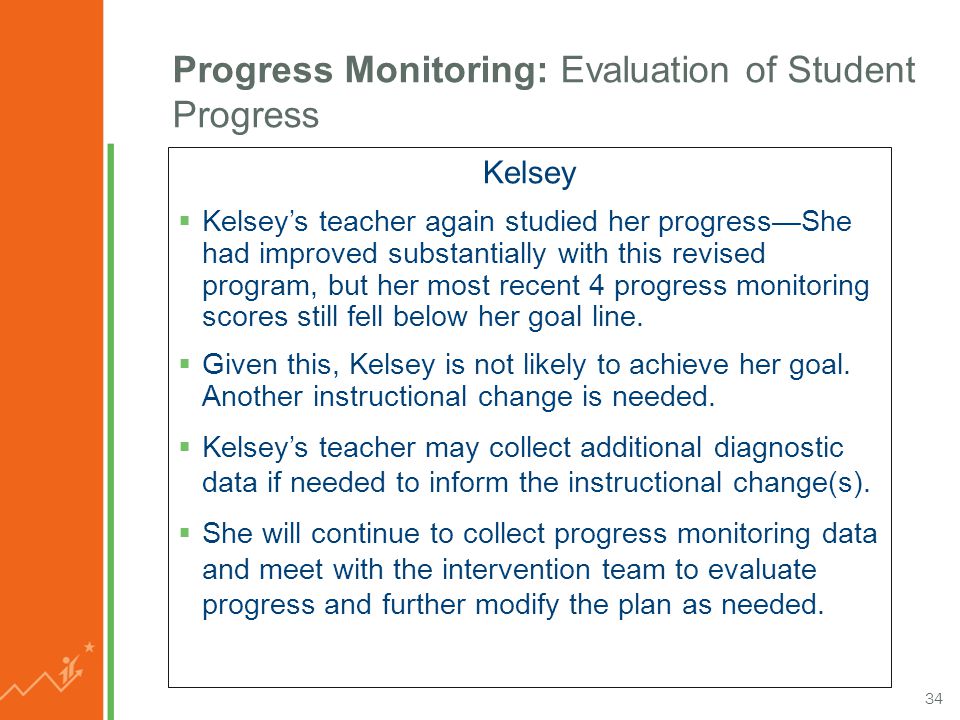960x720 pixels.
Task: Click 'Evaluation of Student' title text
Action: pyautogui.click(x=738, y=69)
